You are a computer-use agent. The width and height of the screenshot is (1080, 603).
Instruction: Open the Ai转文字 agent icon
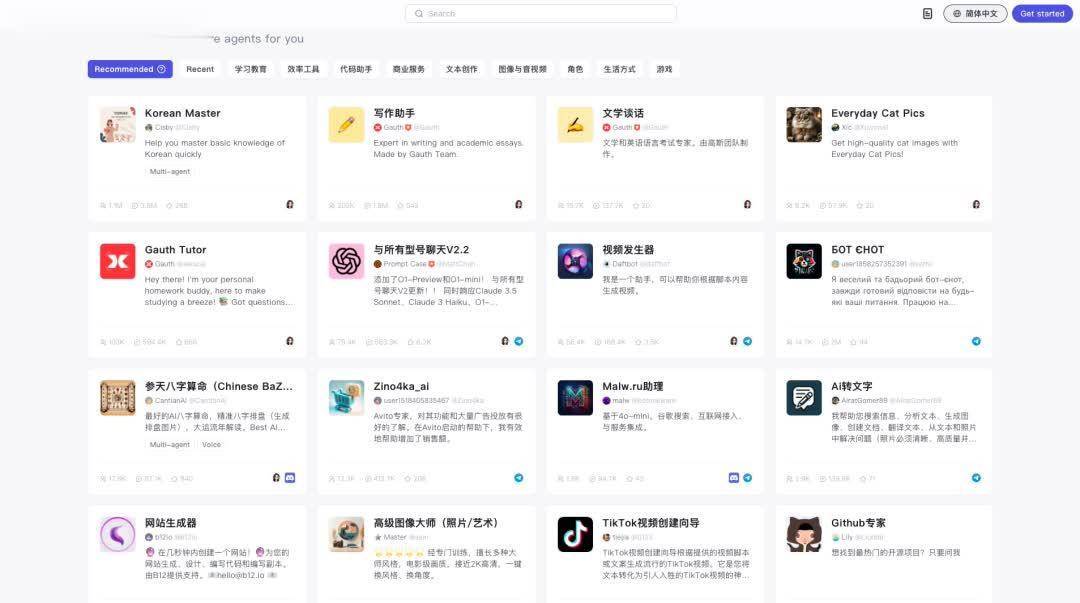point(804,397)
